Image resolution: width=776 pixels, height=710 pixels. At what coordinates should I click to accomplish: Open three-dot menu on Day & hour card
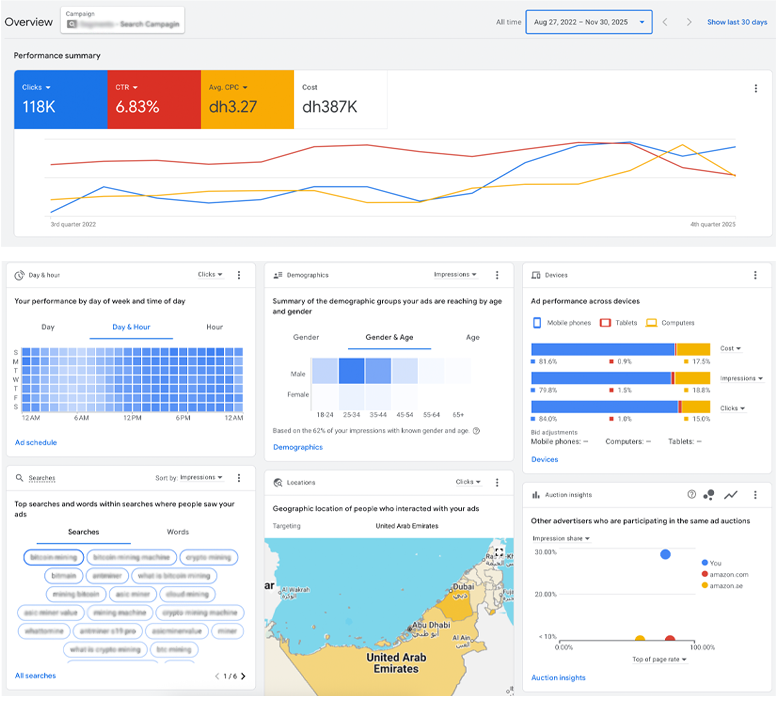238,275
